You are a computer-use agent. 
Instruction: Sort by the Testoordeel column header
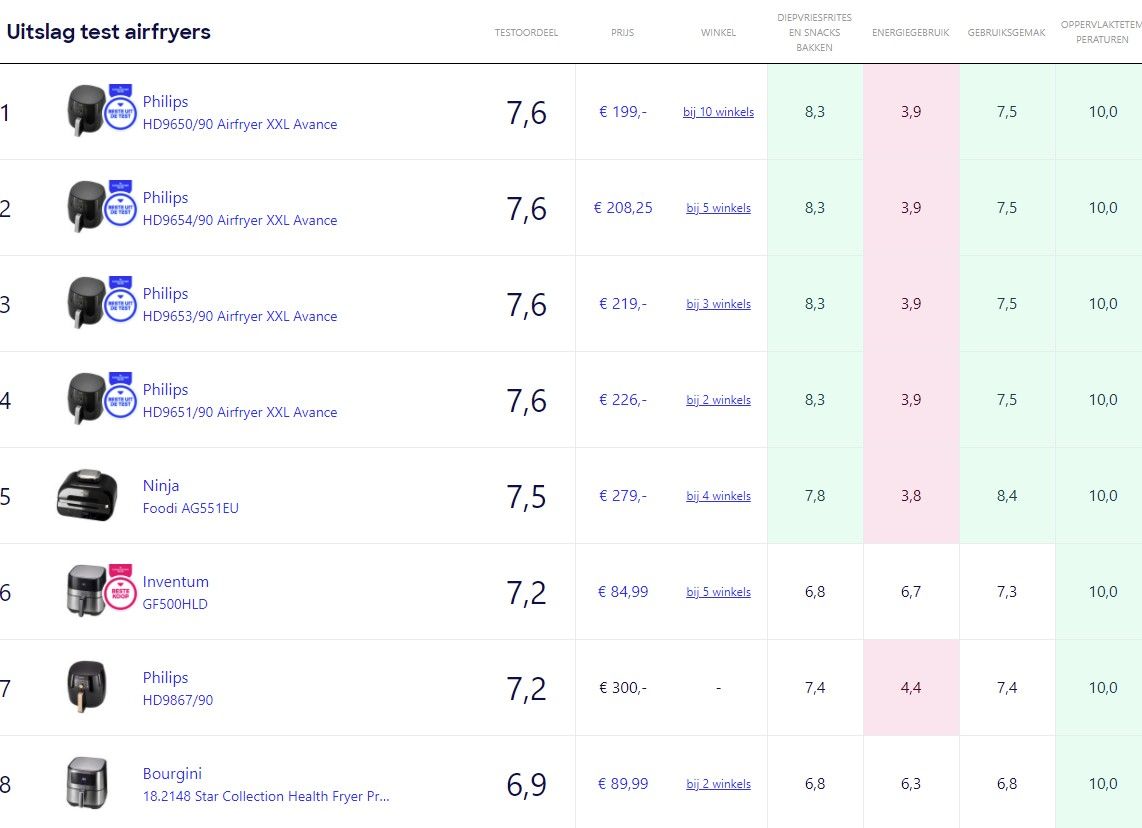click(526, 33)
